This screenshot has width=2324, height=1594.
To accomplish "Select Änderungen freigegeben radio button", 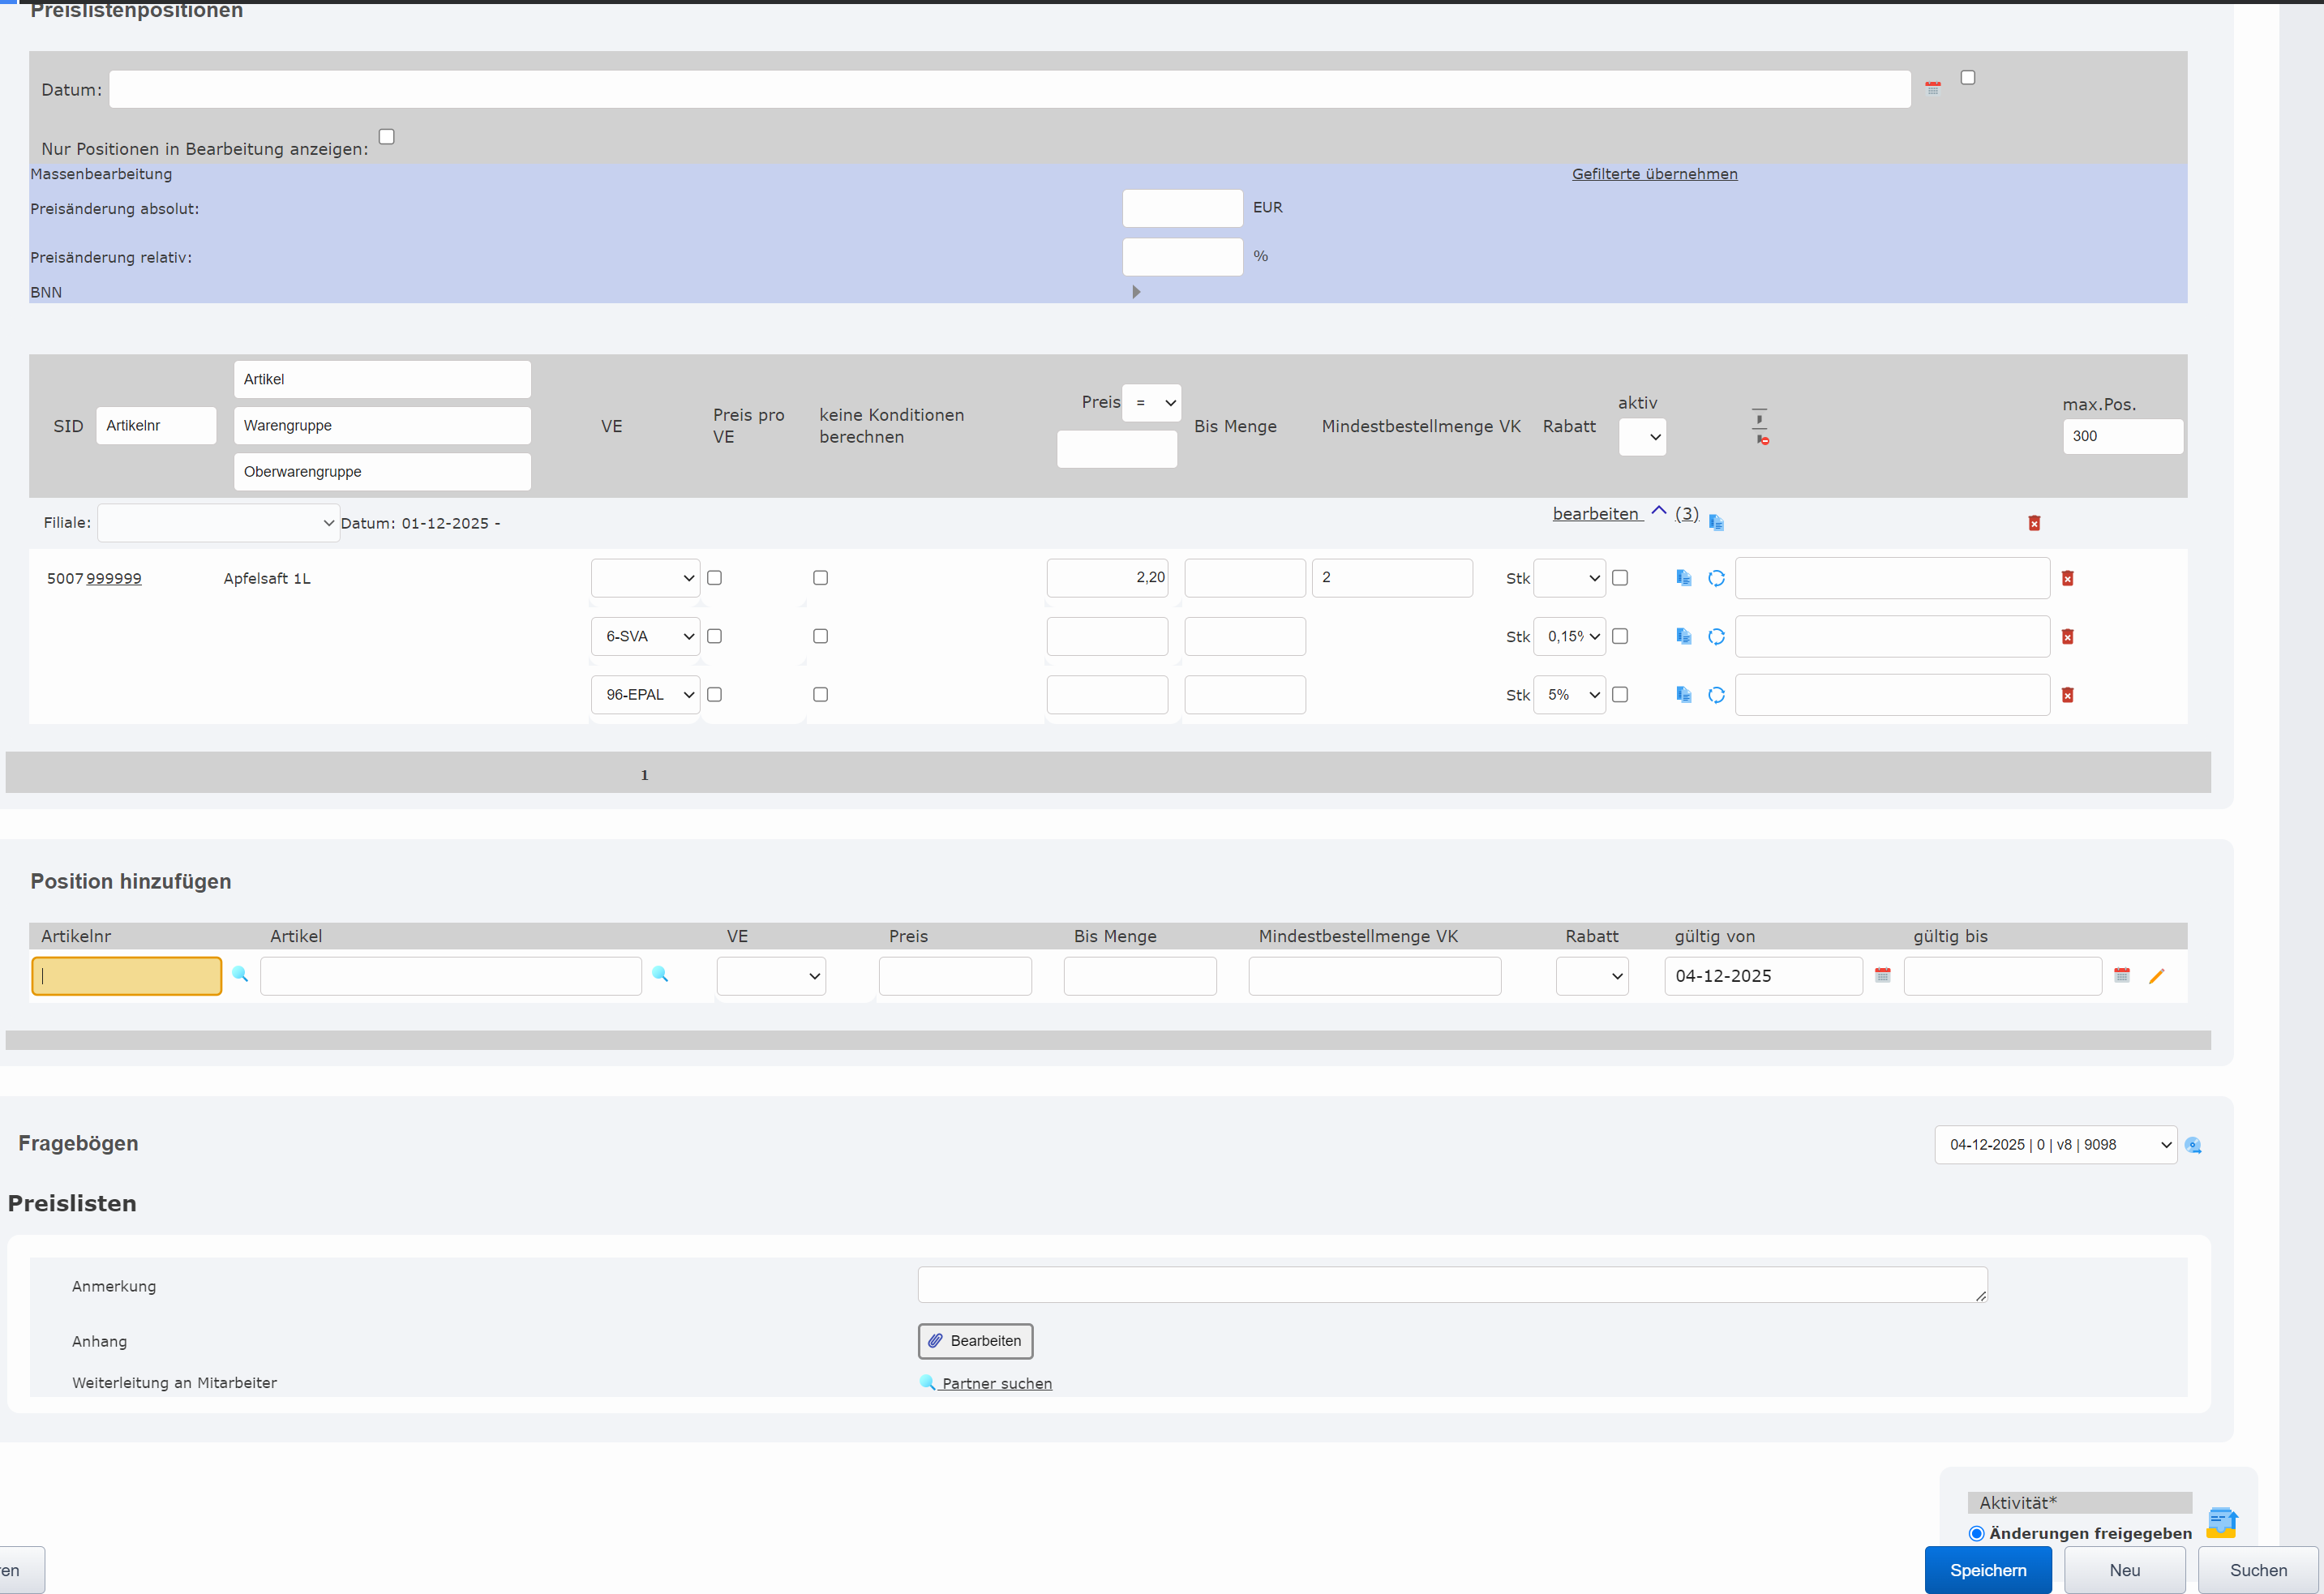I will click(1976, 1533).
